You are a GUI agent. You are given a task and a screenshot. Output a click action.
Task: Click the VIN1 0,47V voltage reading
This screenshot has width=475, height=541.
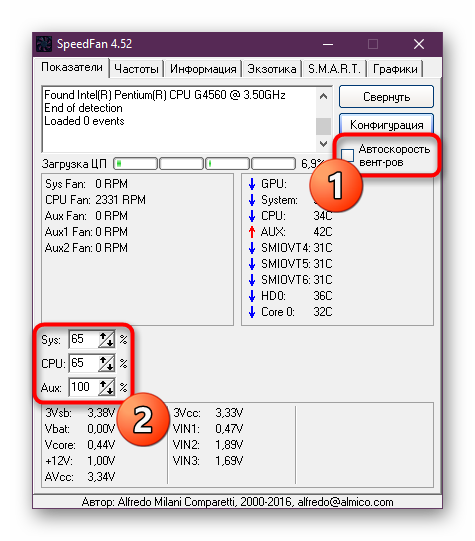click(208, 429)
